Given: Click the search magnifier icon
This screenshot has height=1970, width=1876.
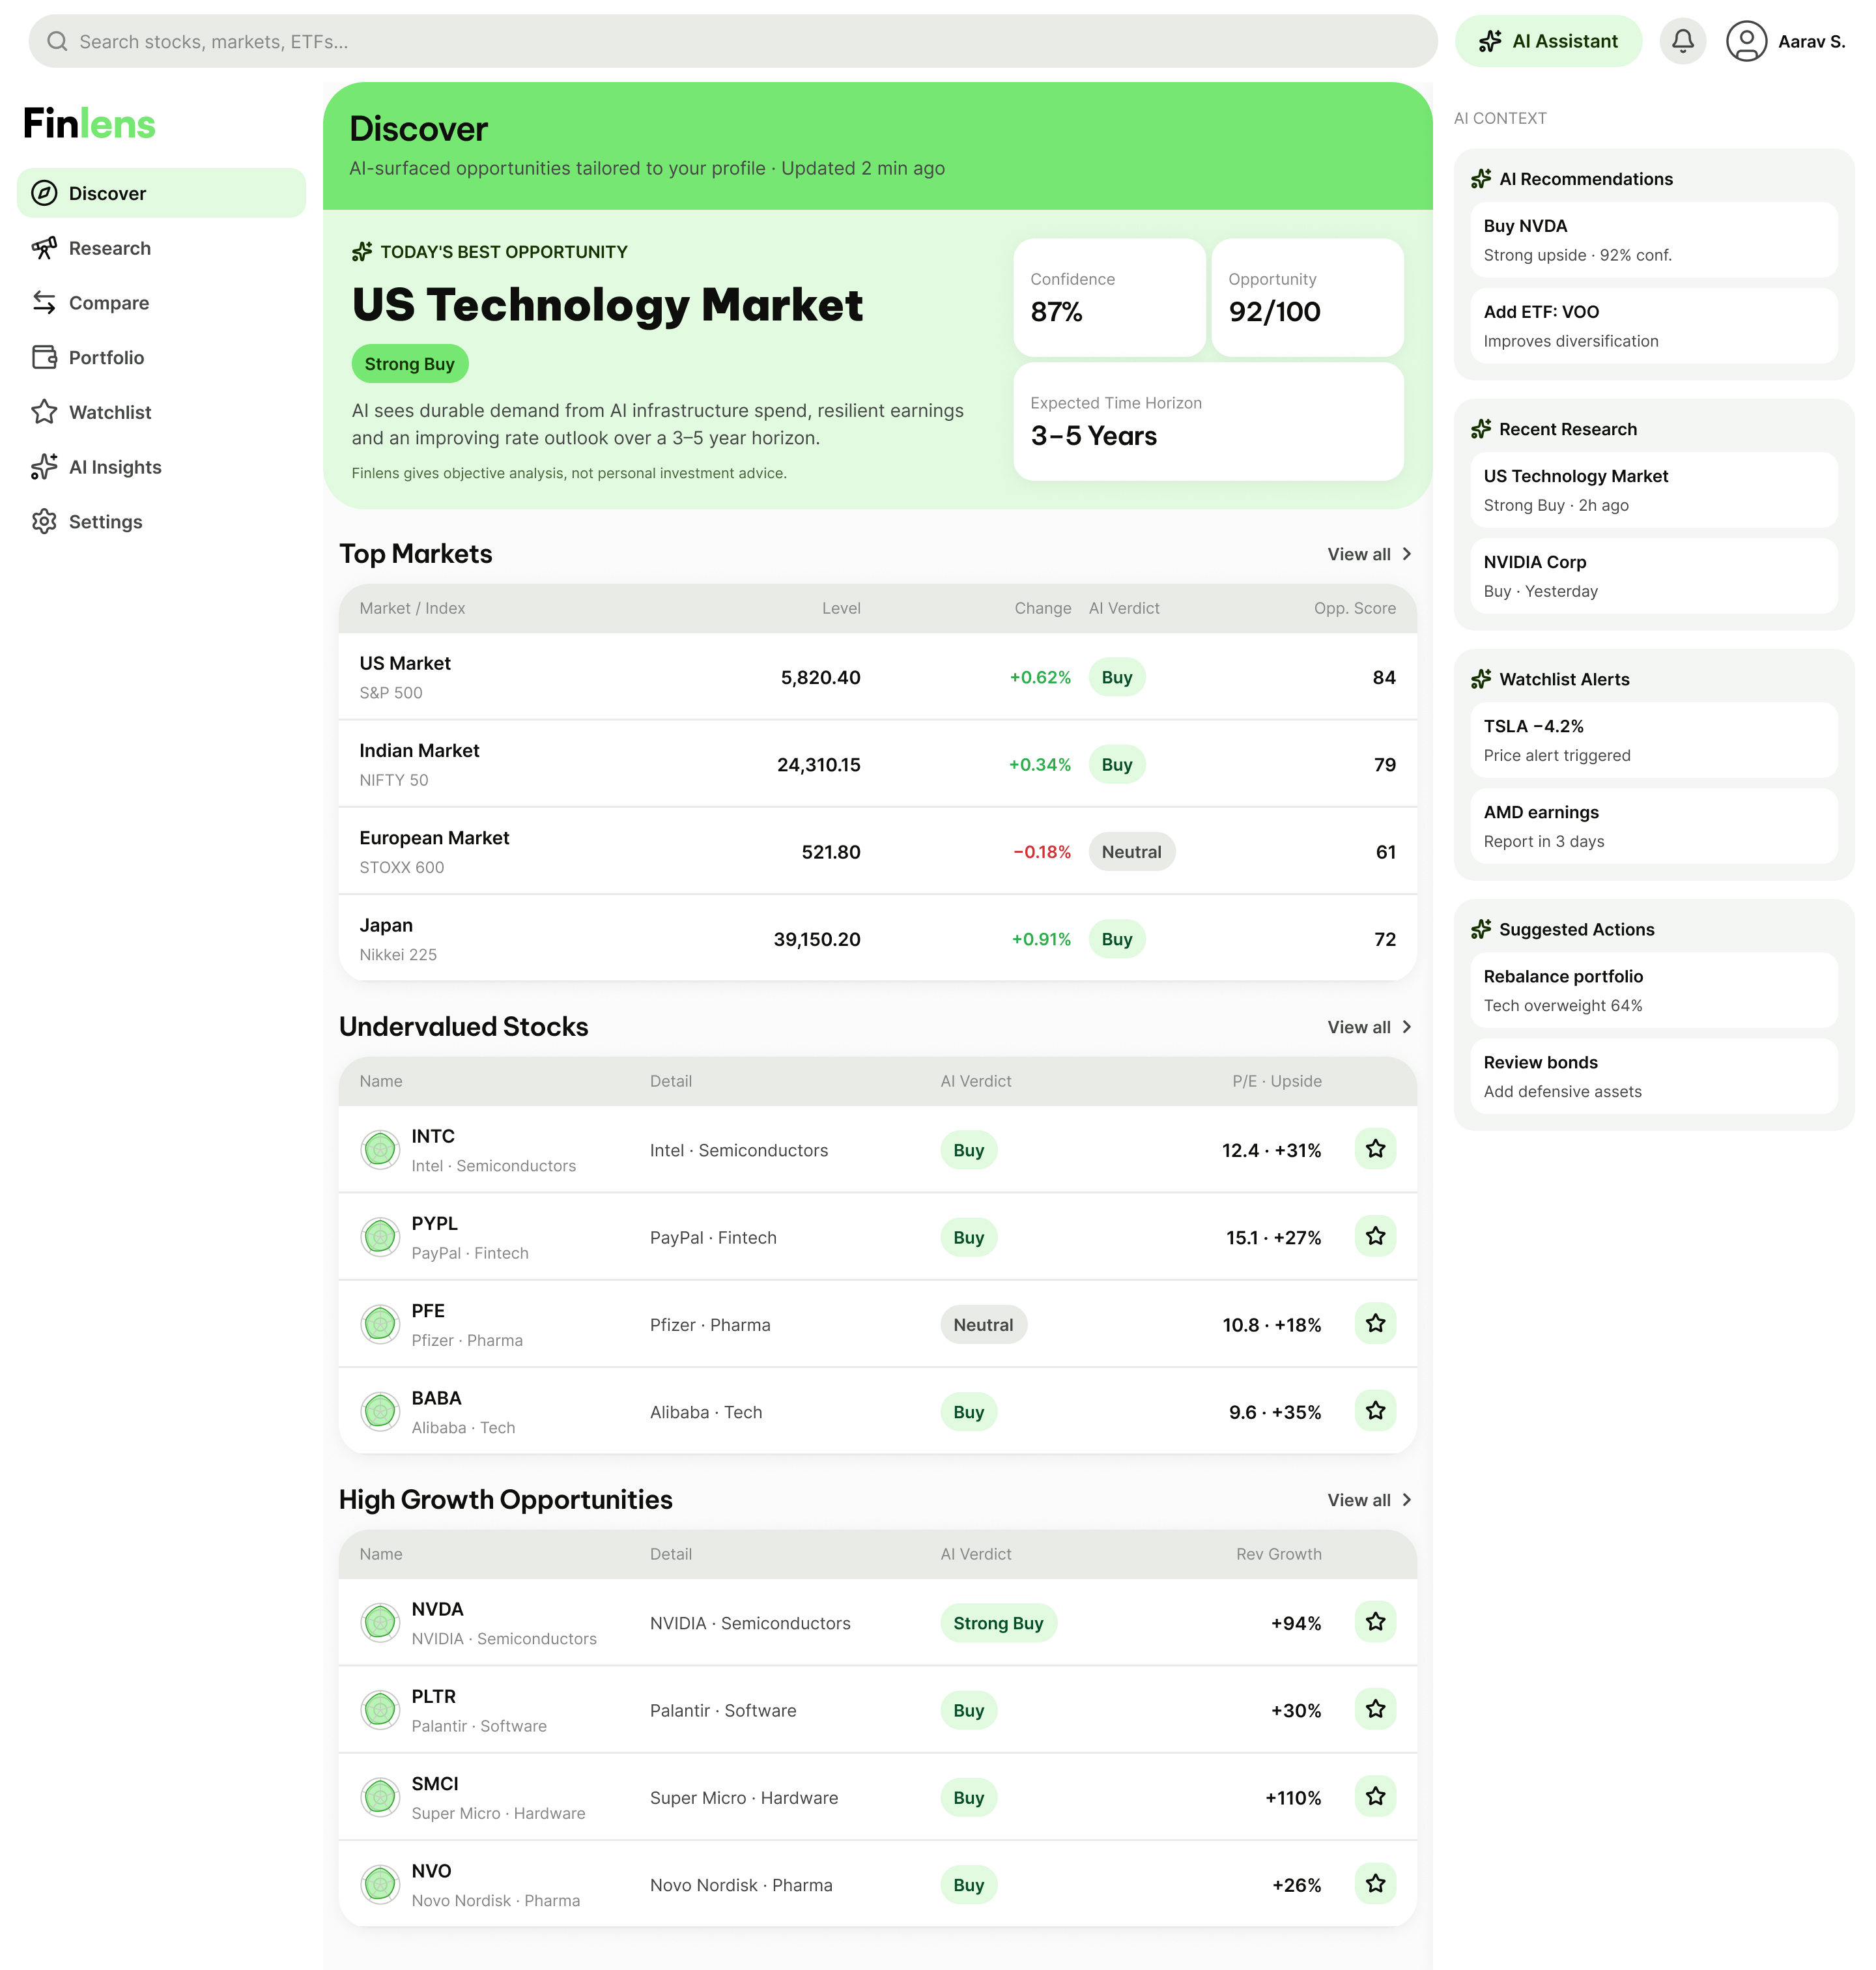Looking at the screenshot, I should 57,41.
